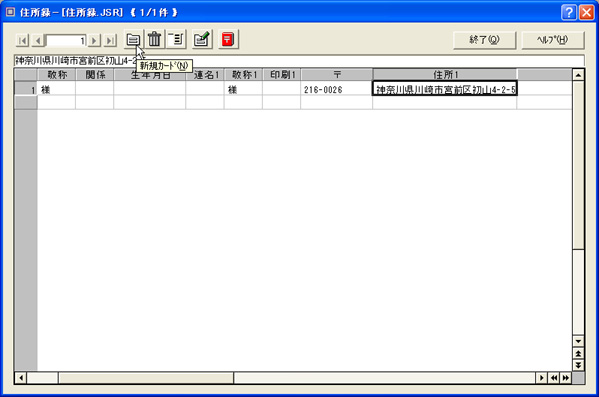599x397 pixels.
Task: Click horizontal scrollbar jump-to-end double arrow
Action: 566,378
